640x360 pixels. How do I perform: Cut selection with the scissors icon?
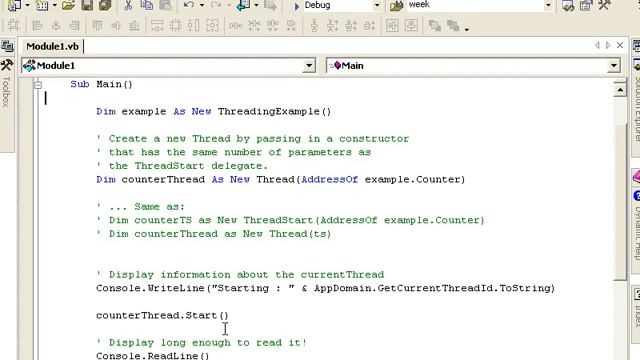[x=128, y=5]
